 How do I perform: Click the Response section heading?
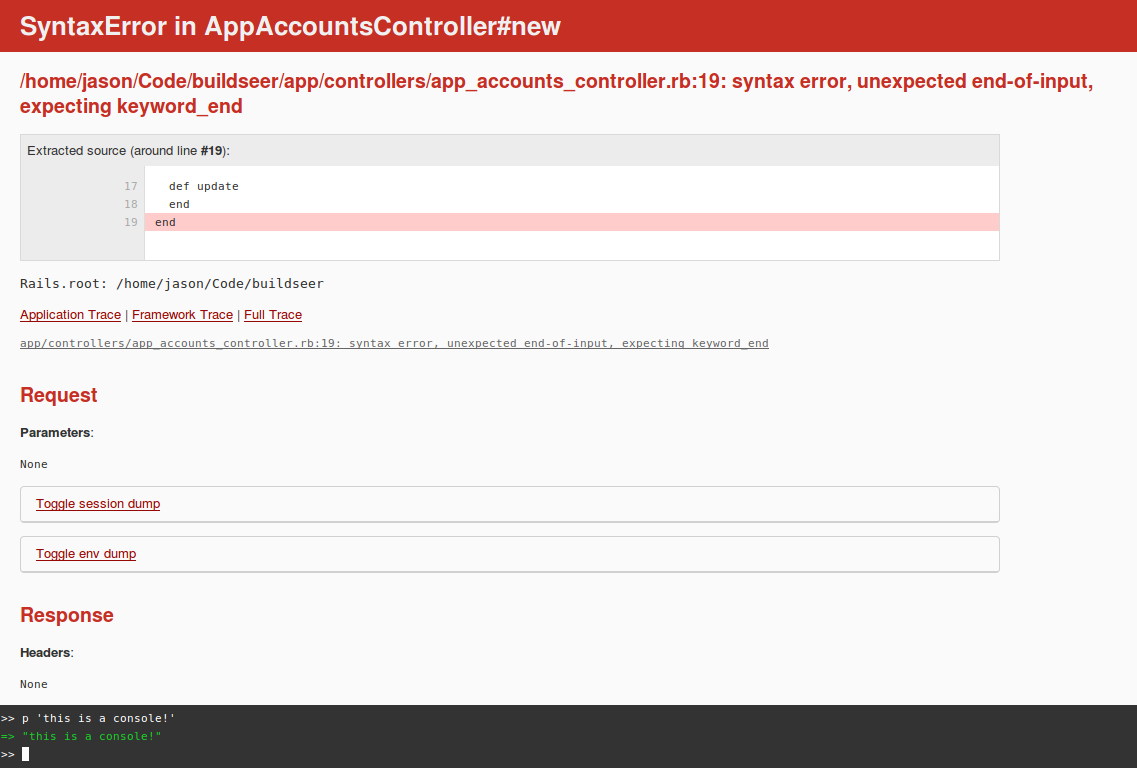pos(67,615)
